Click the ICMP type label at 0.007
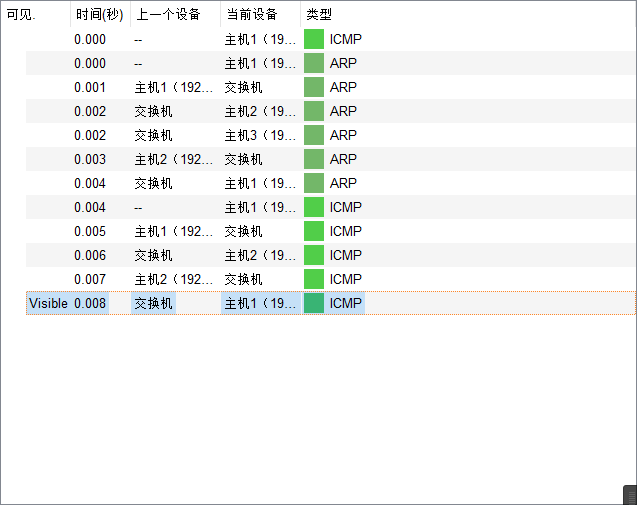This screenshot has height=505, width=637. coord(345,279)
